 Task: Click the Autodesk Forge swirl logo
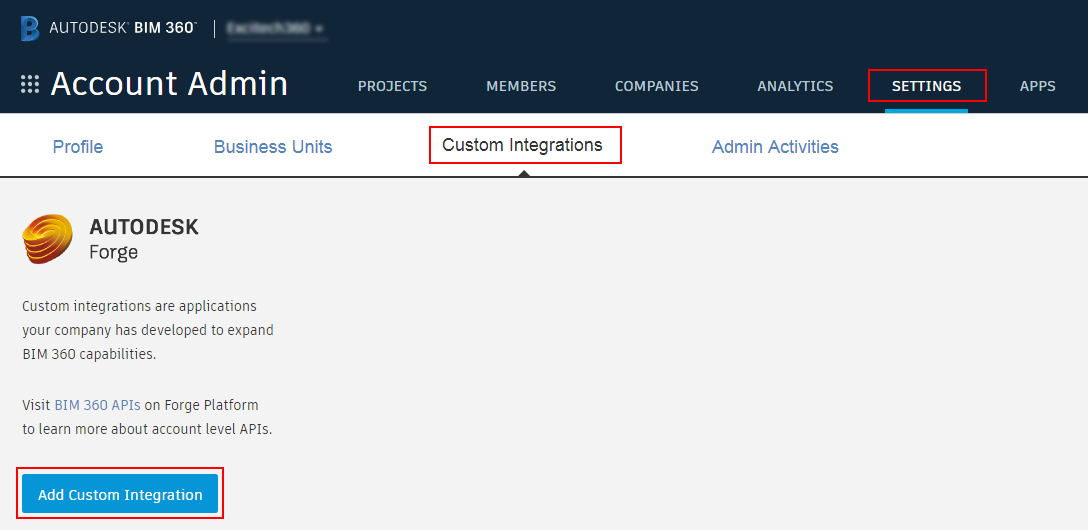[x=48, y=239]
